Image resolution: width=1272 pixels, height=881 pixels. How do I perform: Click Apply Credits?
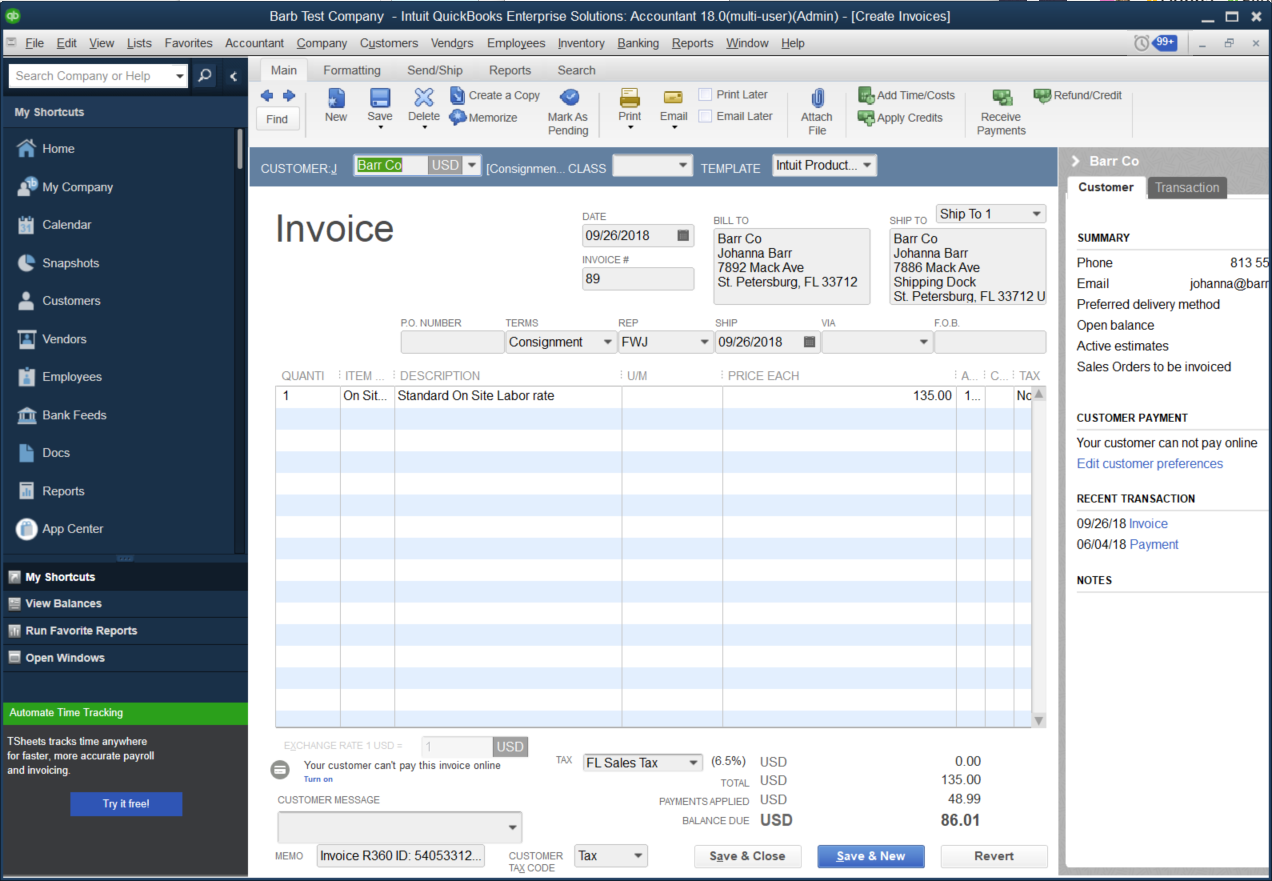[x=901, y=117]
